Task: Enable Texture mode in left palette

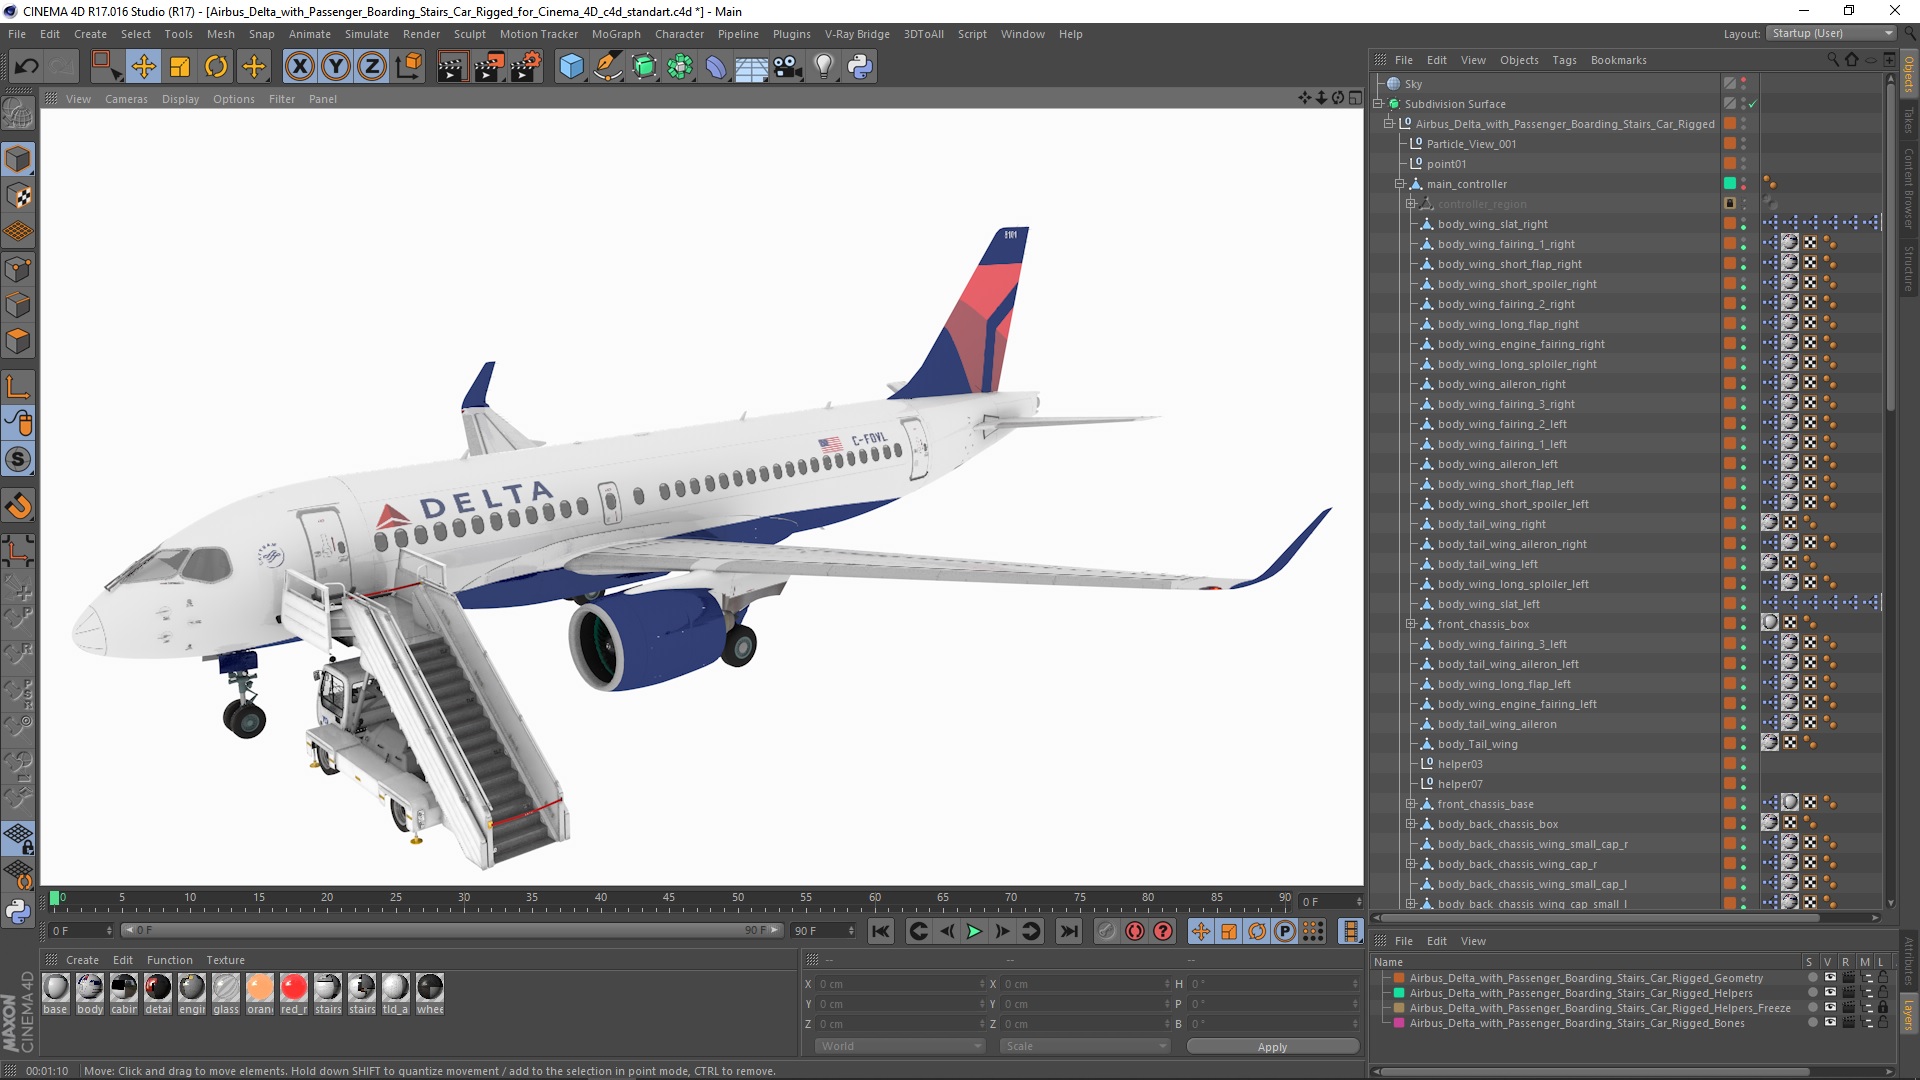Action: click(x=18, y=196)
